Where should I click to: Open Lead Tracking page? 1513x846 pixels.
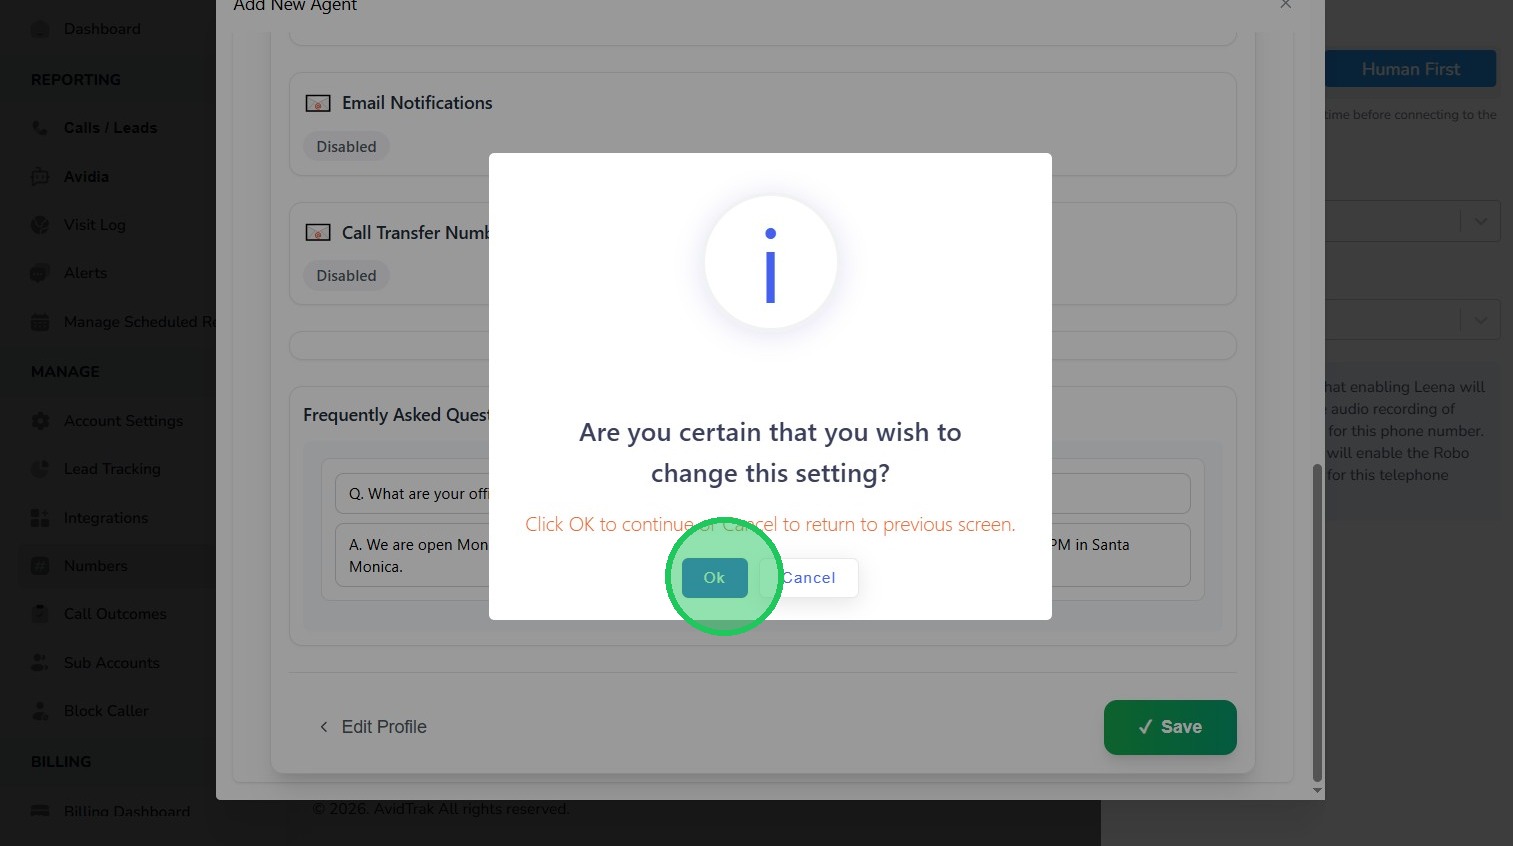click(x=112, y=469)
